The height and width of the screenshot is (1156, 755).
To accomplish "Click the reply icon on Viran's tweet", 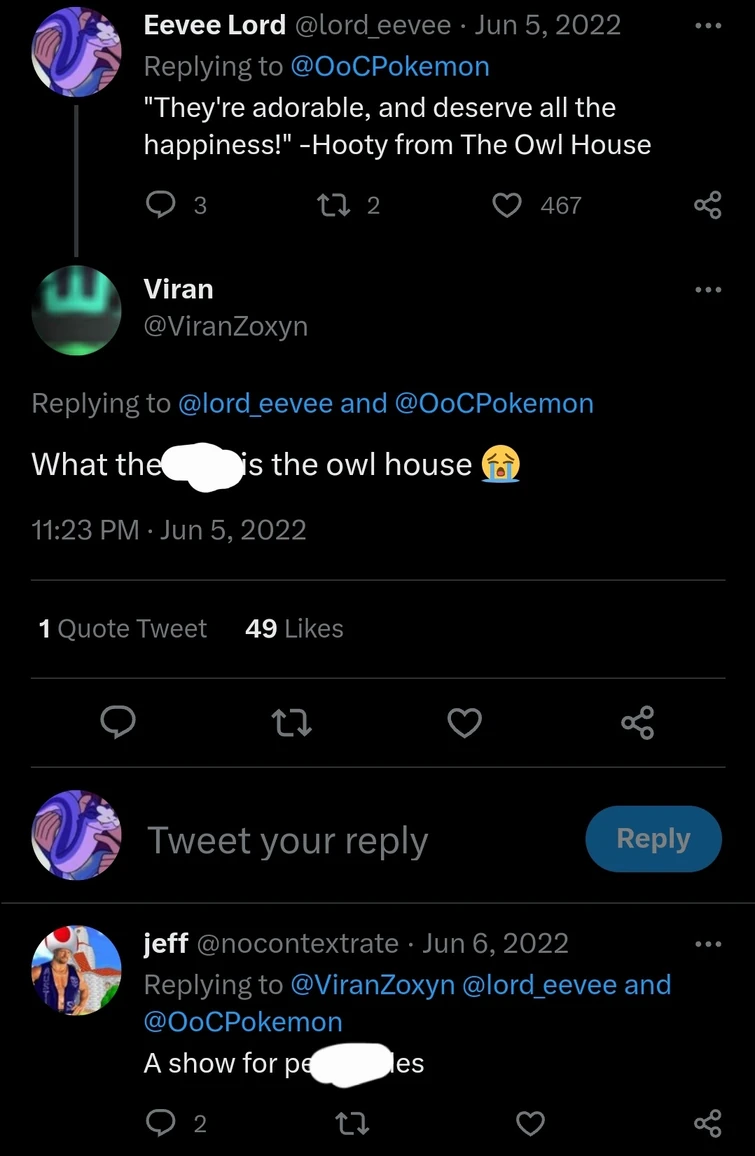I will pos(118,722).
